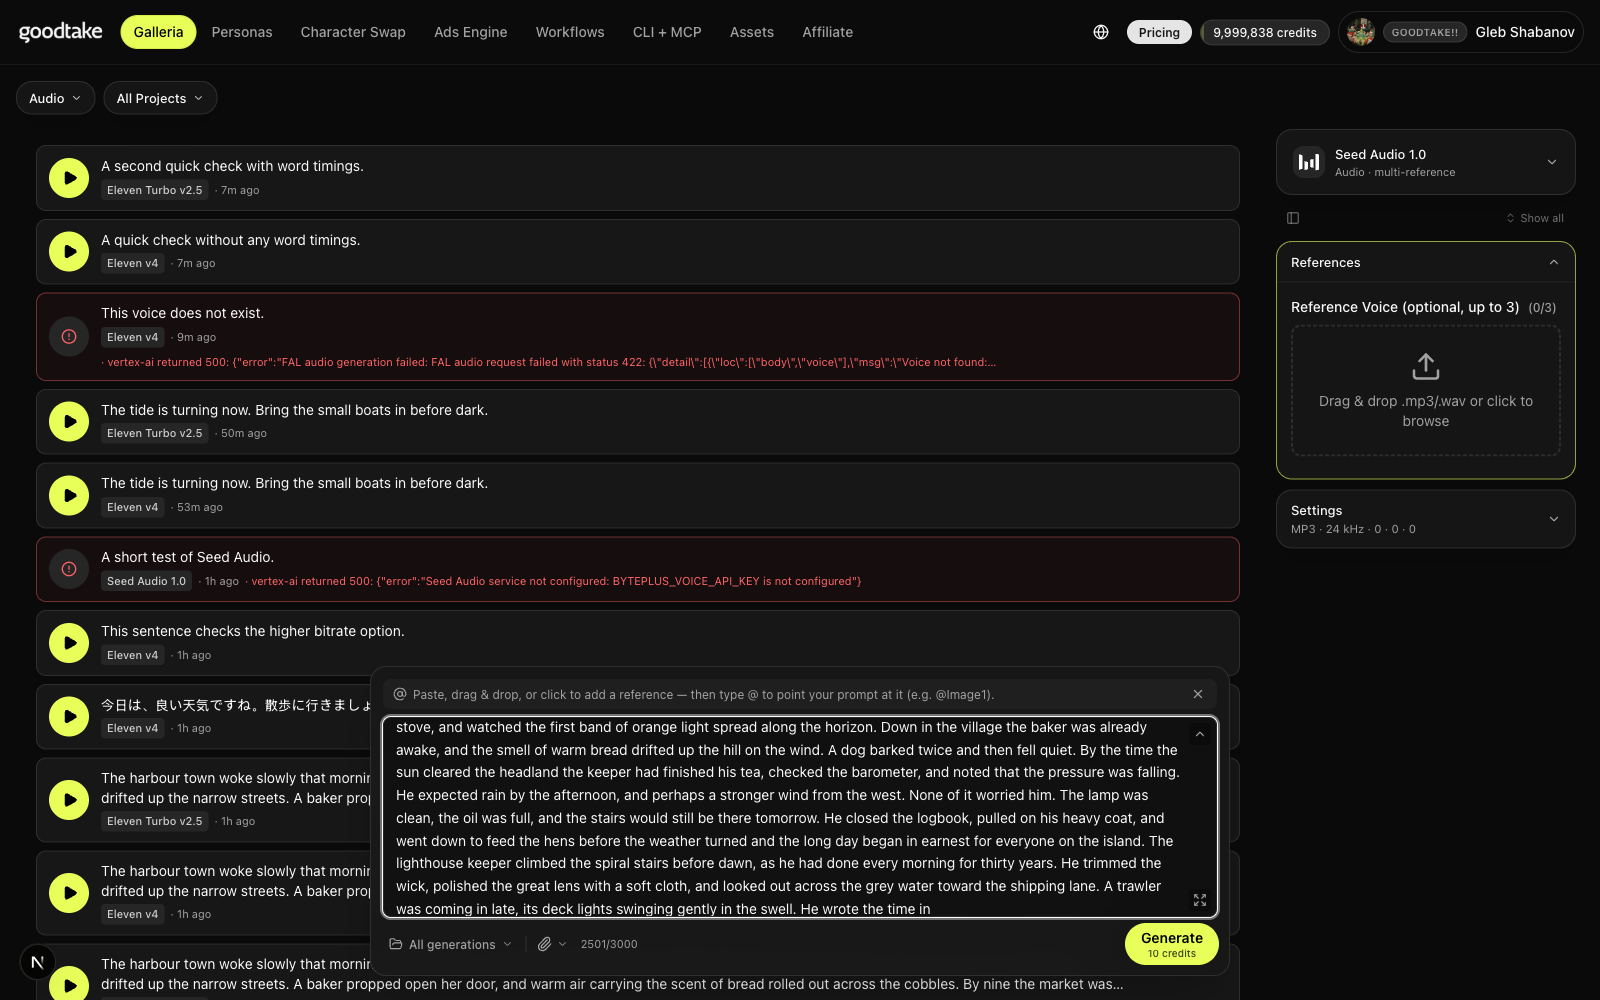1600x1000 pixels.
Task: Close the reference hint bar
Action: (x=1198, y=694)
